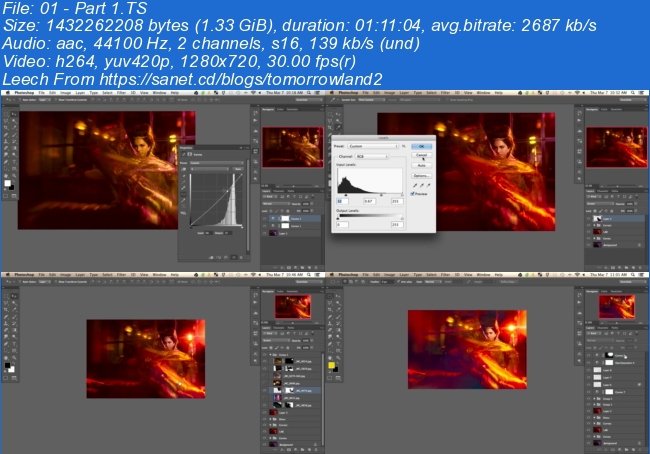Select the Eyedropper tool in the 10:46 AM frame
The image size is (650, 454).
pos(14,309)
